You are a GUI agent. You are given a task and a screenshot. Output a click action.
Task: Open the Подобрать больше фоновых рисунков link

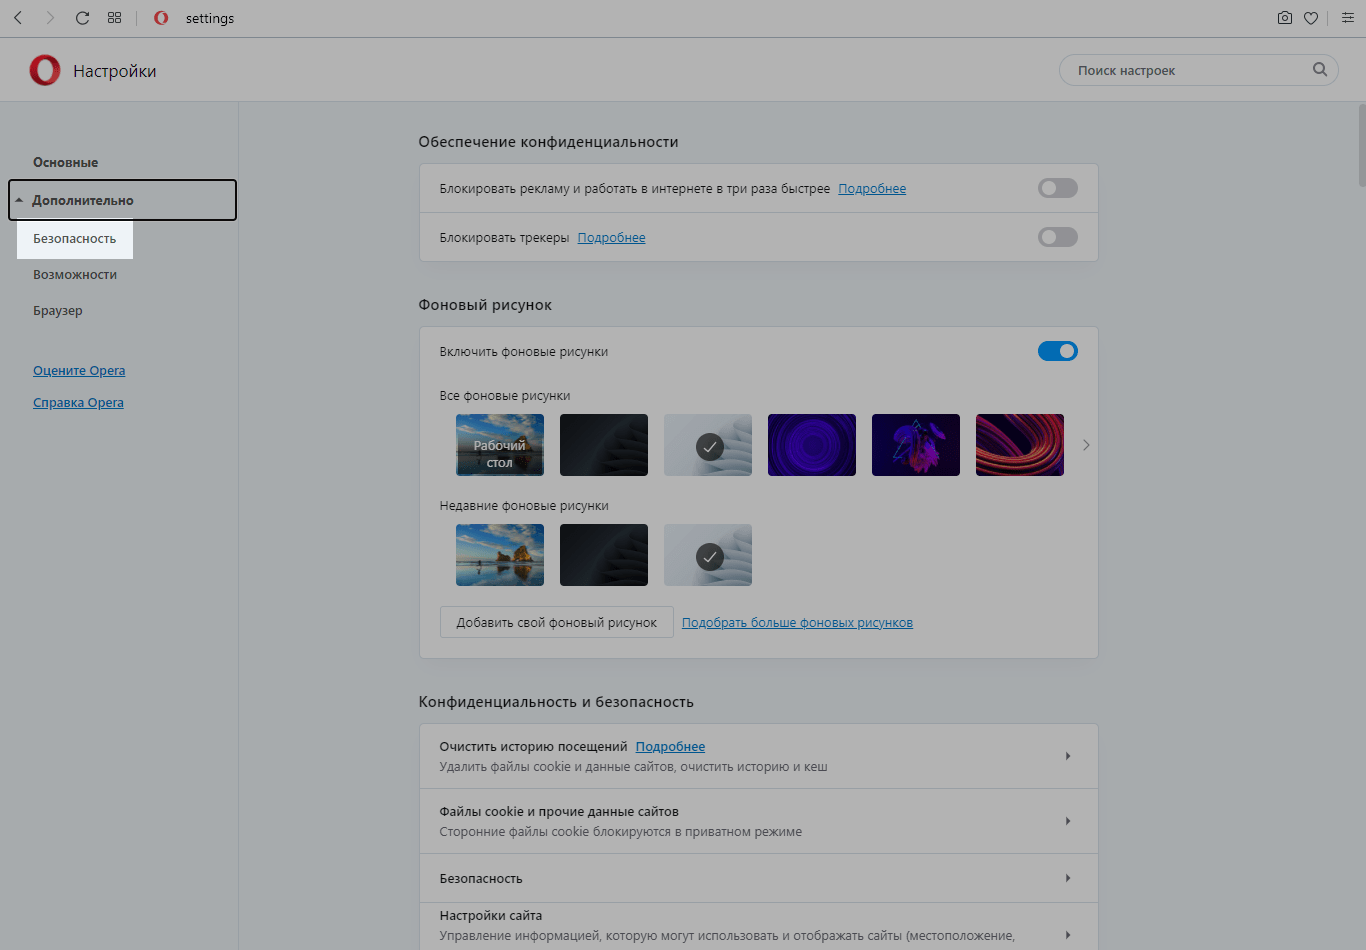(797, 622)
